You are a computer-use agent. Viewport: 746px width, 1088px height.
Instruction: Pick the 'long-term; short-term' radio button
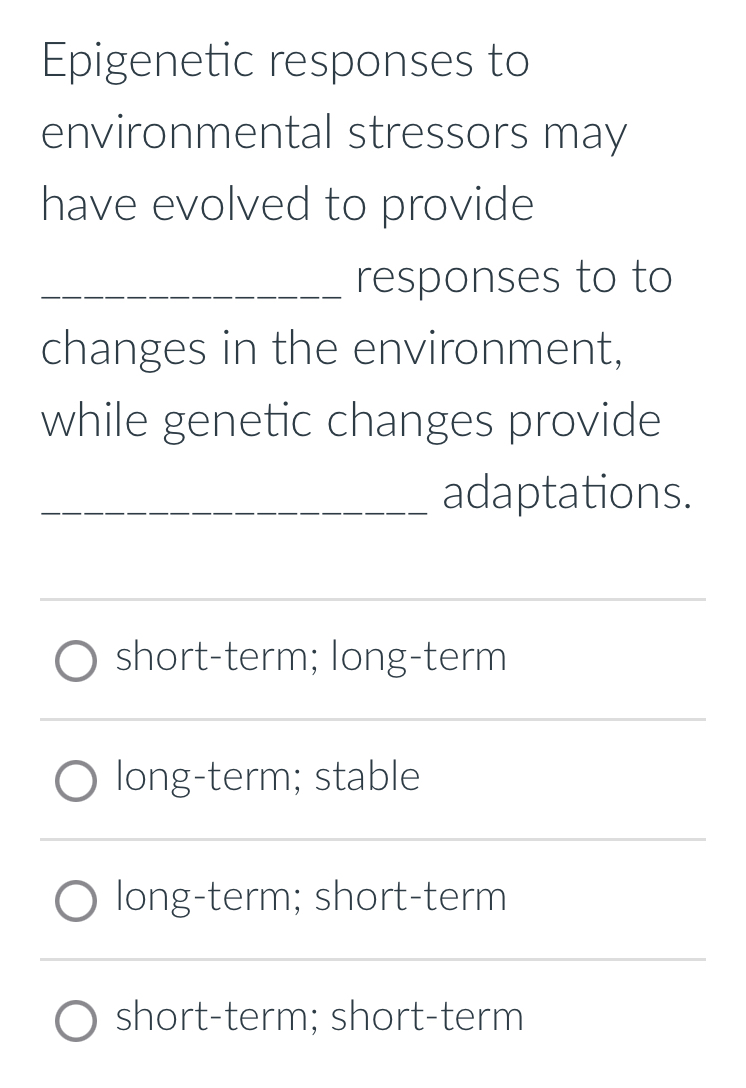pos(76,901)
